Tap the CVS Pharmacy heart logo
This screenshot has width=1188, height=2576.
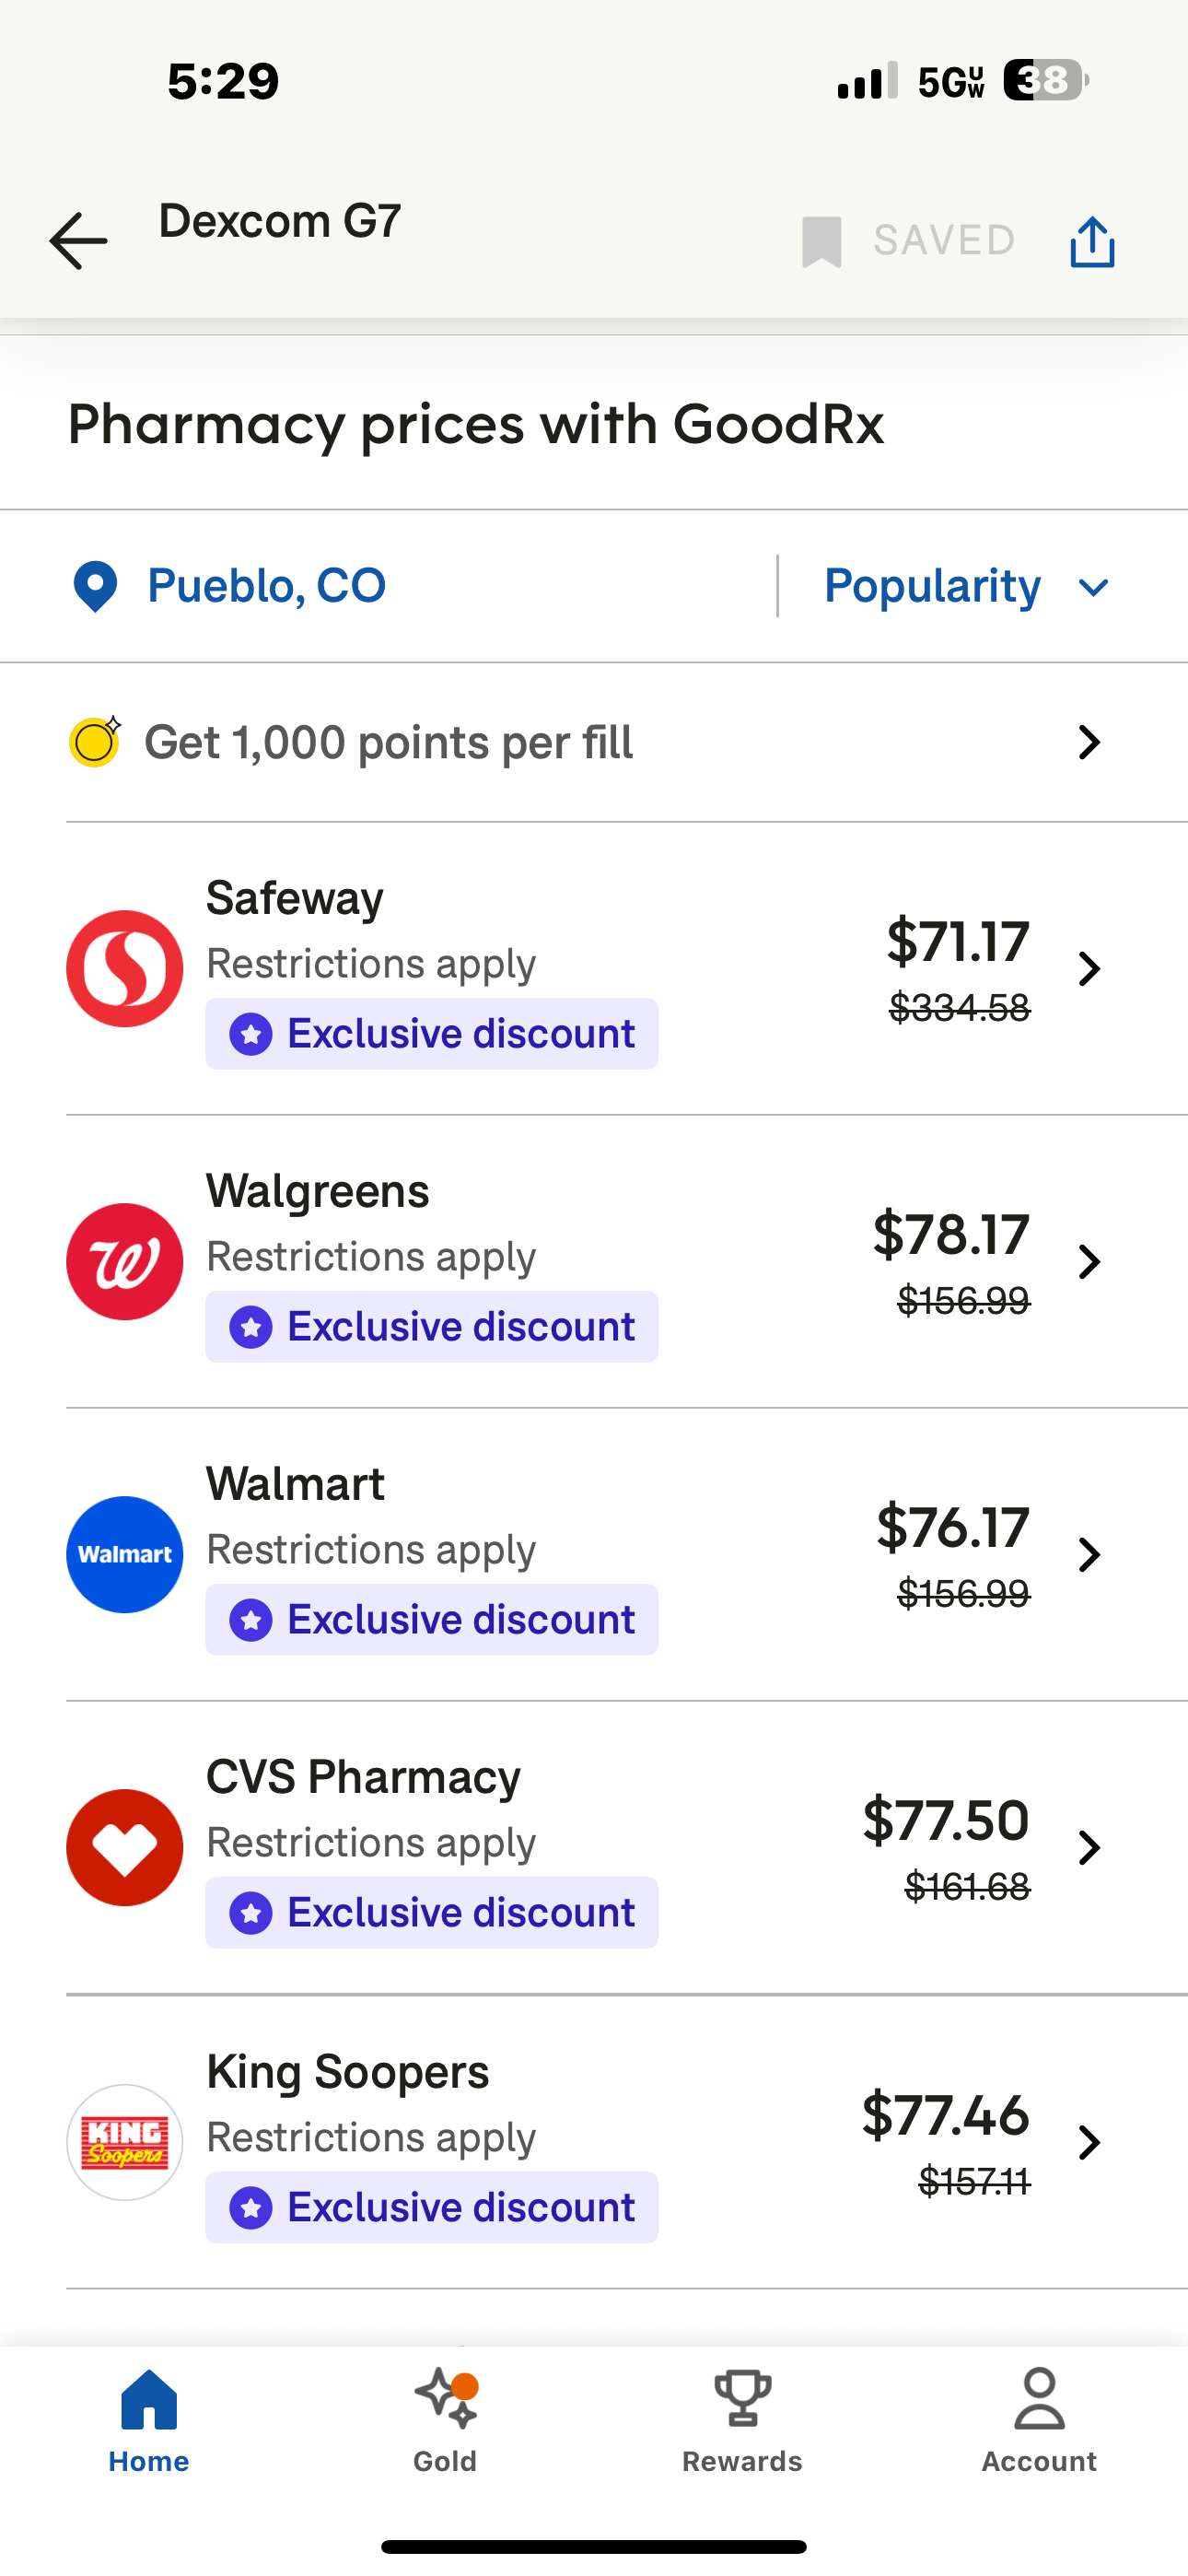[125, 1847]
